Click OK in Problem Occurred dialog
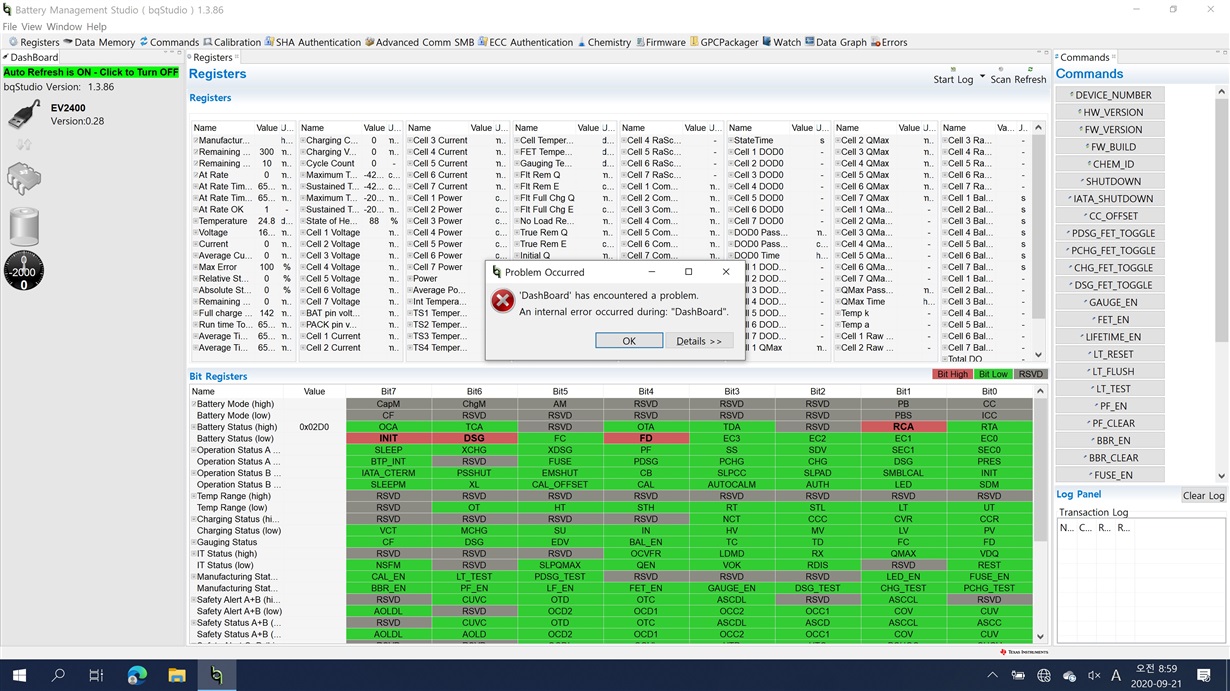The image size is (1230, 691). coord(629,341)
